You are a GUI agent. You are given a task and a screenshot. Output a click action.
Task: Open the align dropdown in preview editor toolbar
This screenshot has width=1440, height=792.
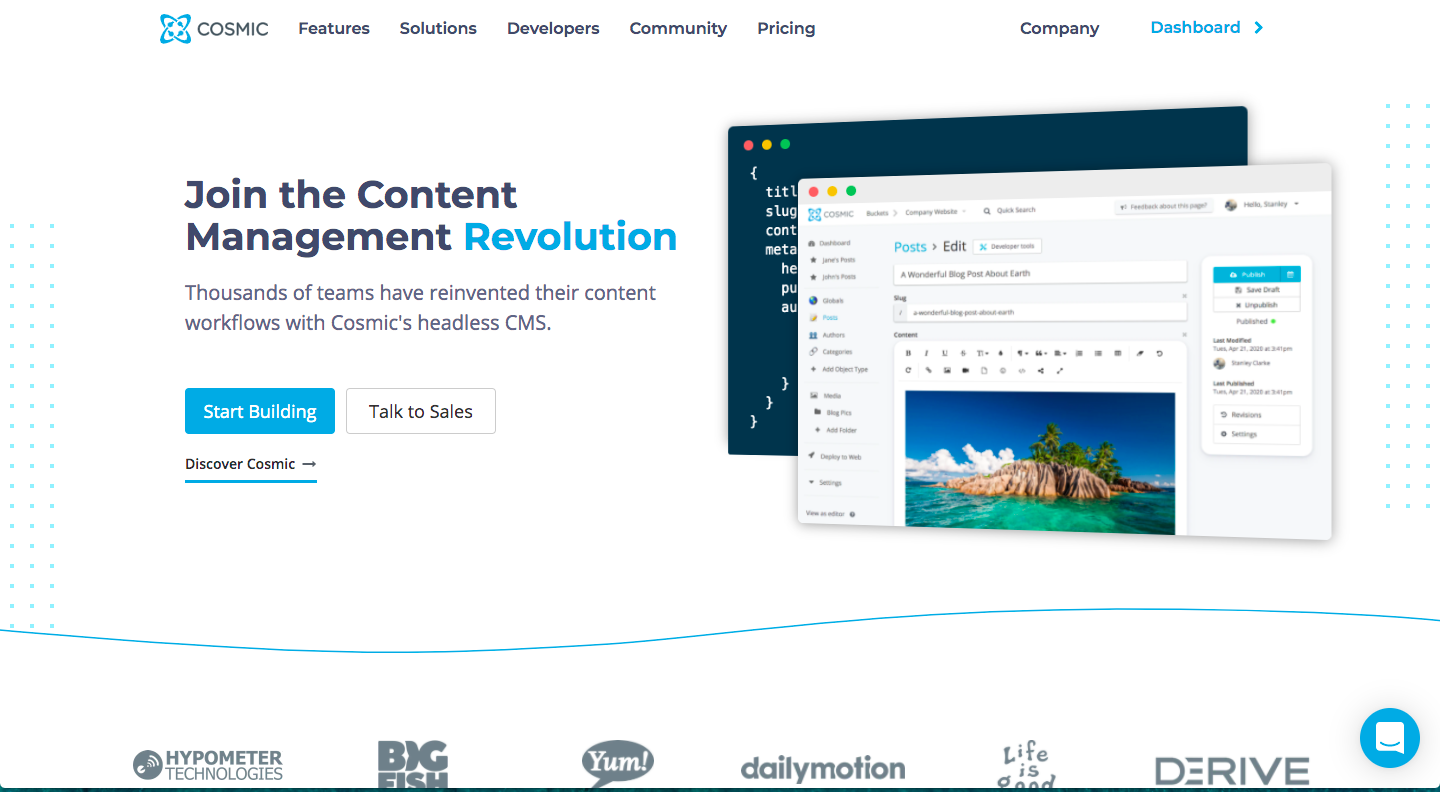pyautogui.click(x=1060, y=353)
